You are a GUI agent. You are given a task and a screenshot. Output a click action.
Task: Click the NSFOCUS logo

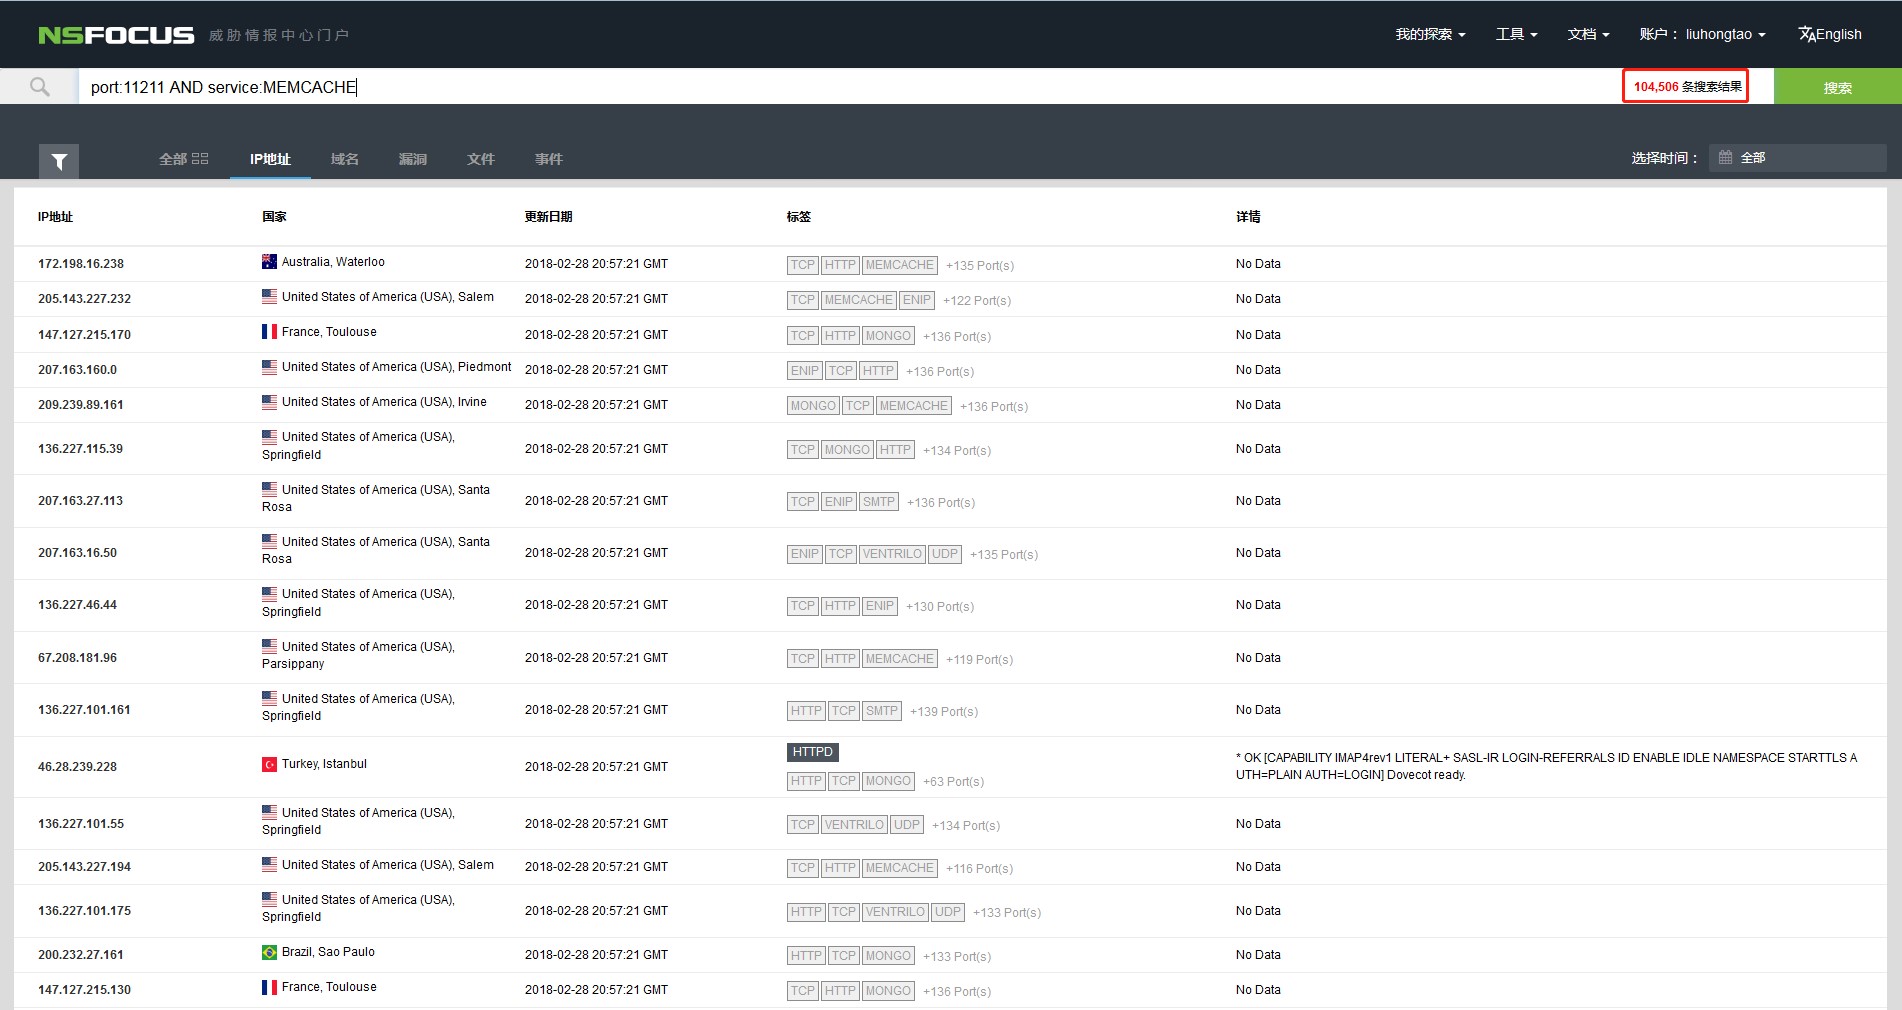[x=116, y=35]
